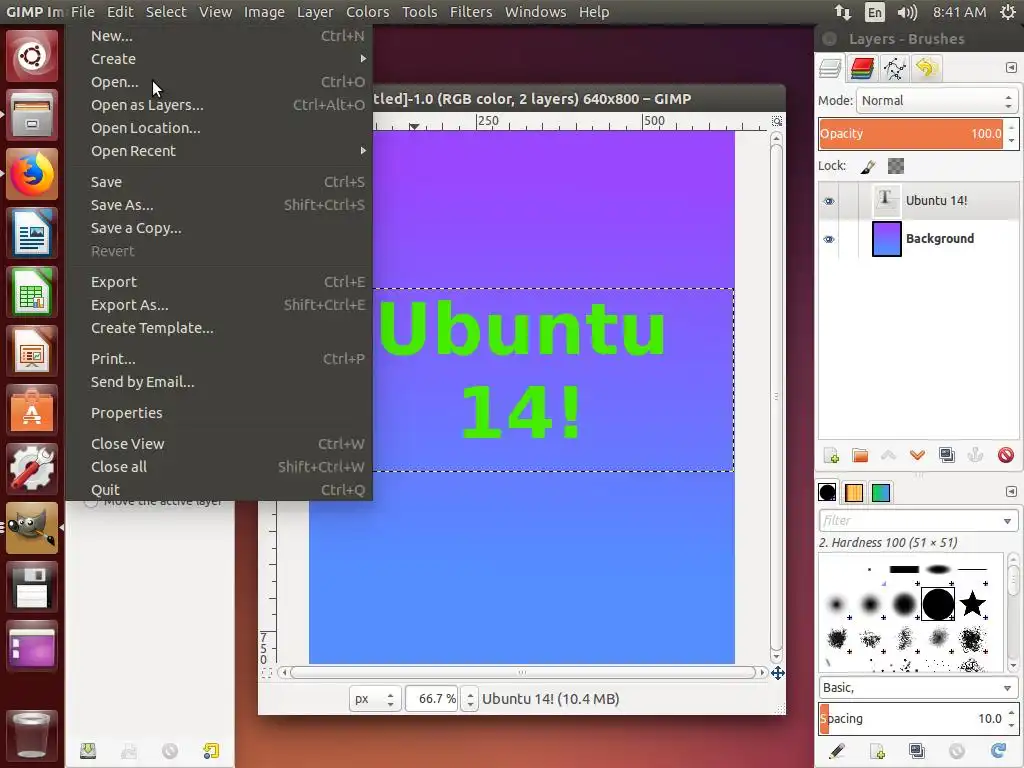The image size is (1024, 768).
Task: Click zoom-on-resize icon at ruler corner
Action: coord(777,121)
